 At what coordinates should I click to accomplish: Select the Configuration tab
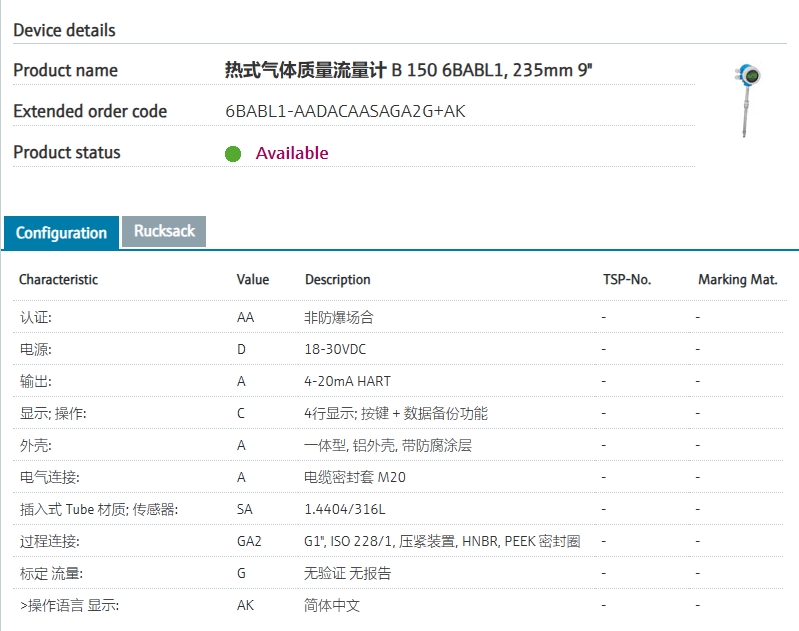(61, 233)
